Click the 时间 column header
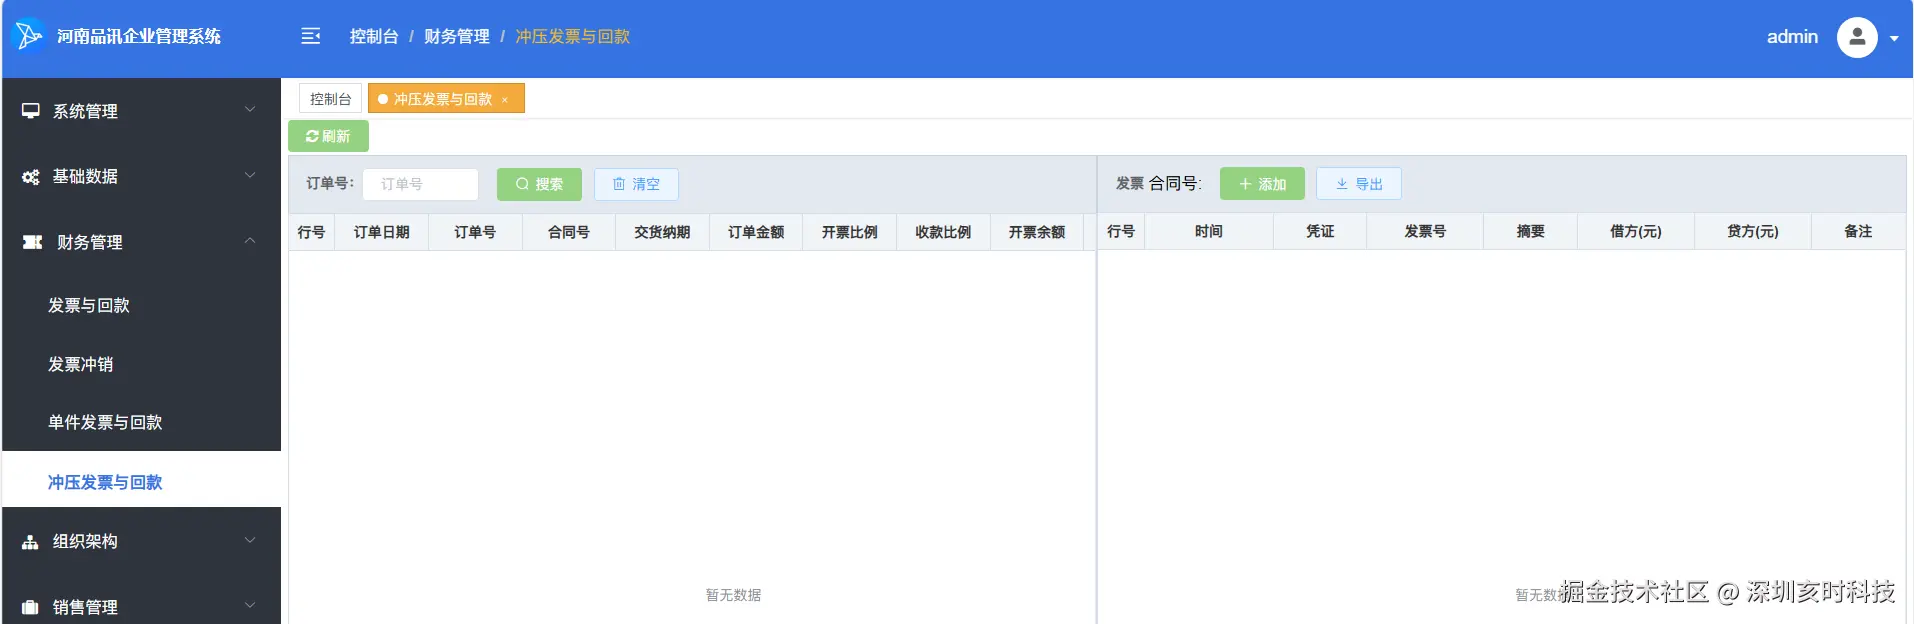 [1209, 231]
